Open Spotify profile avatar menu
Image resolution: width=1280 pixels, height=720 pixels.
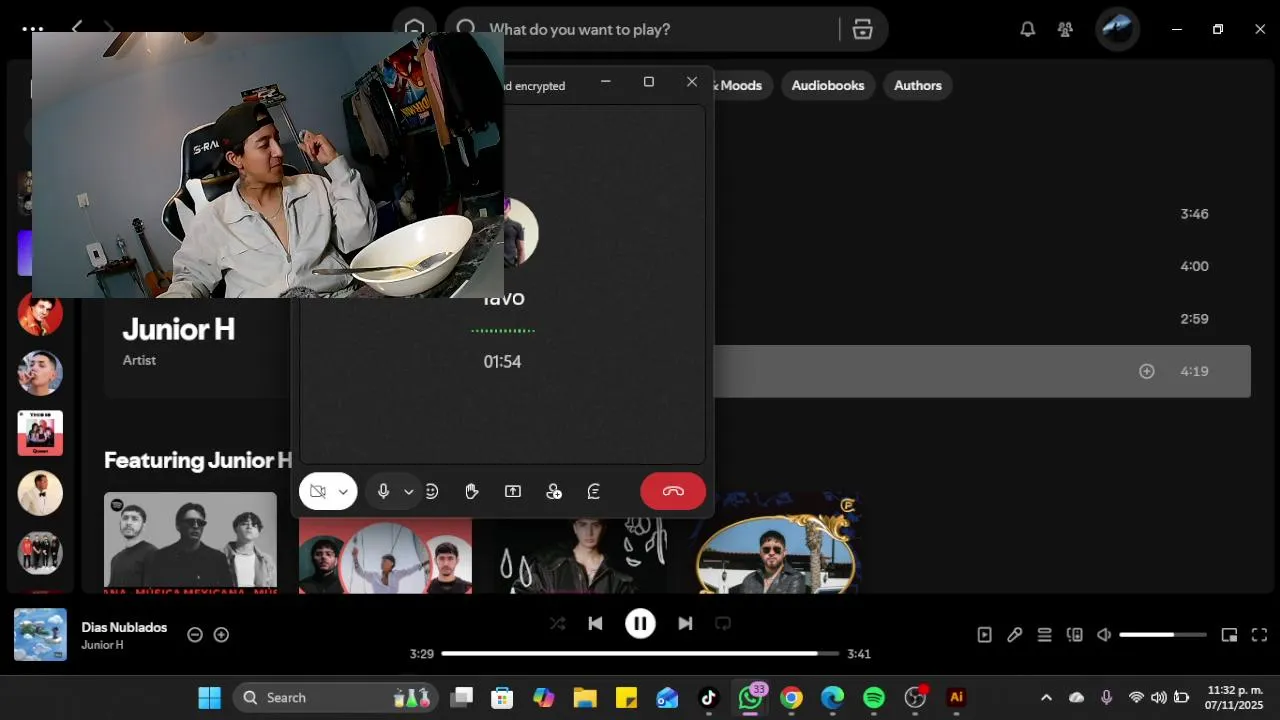[1117, 29]
